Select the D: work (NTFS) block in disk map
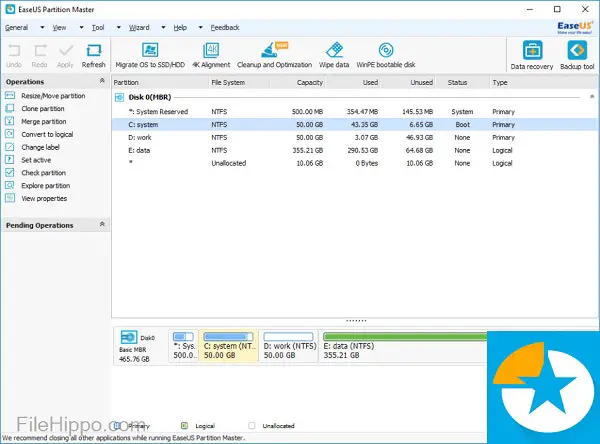This screenshot has width=600, height=444. coord(289,346)
